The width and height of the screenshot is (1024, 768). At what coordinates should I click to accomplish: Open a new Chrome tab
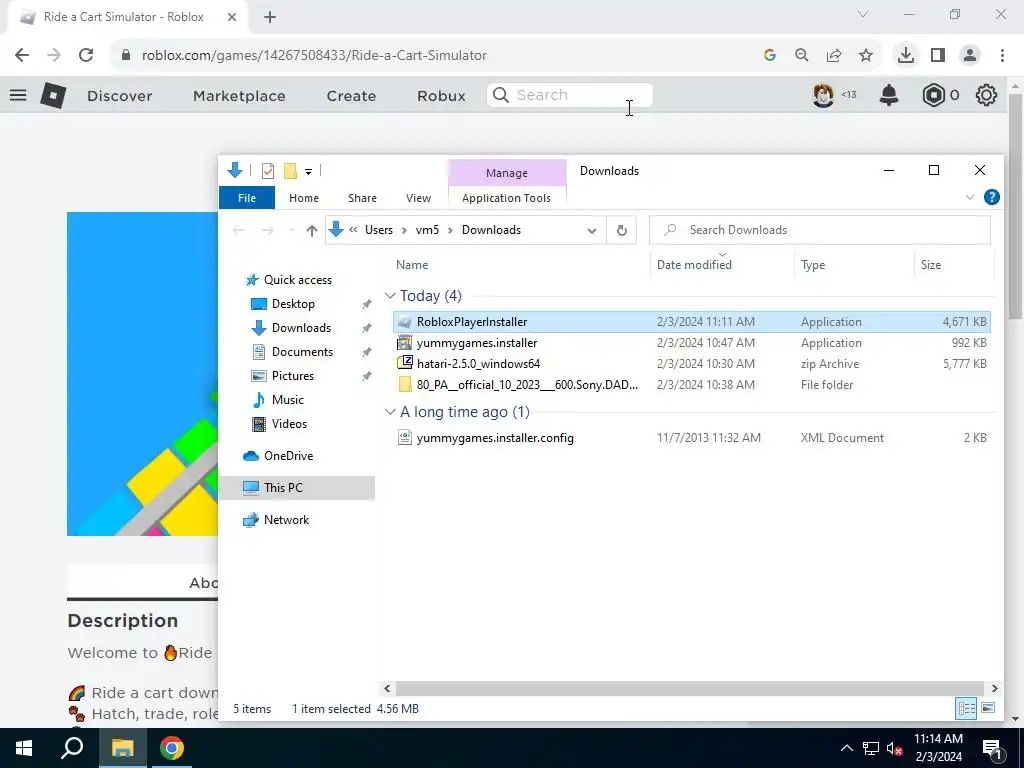click(x=270, y=18)
